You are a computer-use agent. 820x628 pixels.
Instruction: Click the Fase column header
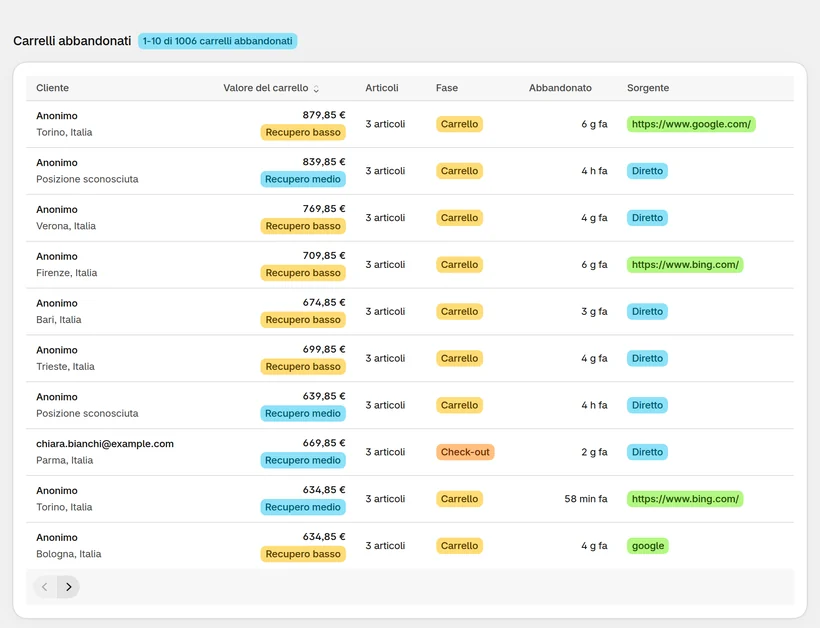click(x=447, y=88)
